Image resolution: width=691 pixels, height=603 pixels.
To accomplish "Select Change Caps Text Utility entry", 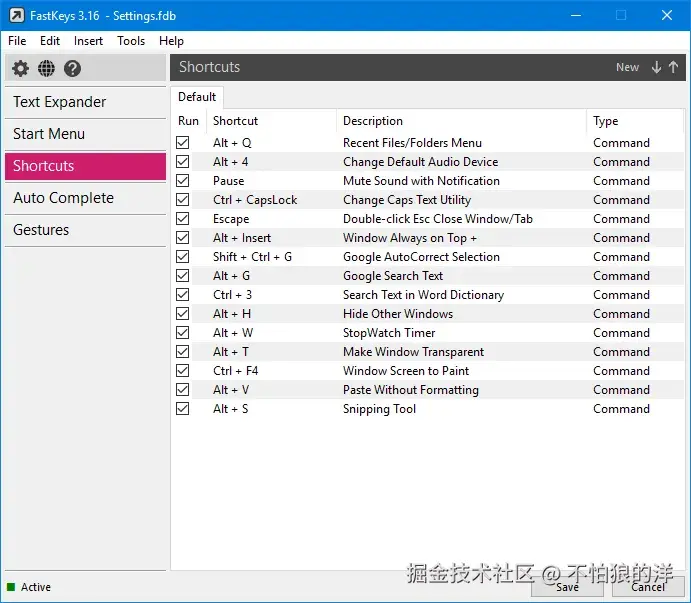I will click(x=407, y=200).
